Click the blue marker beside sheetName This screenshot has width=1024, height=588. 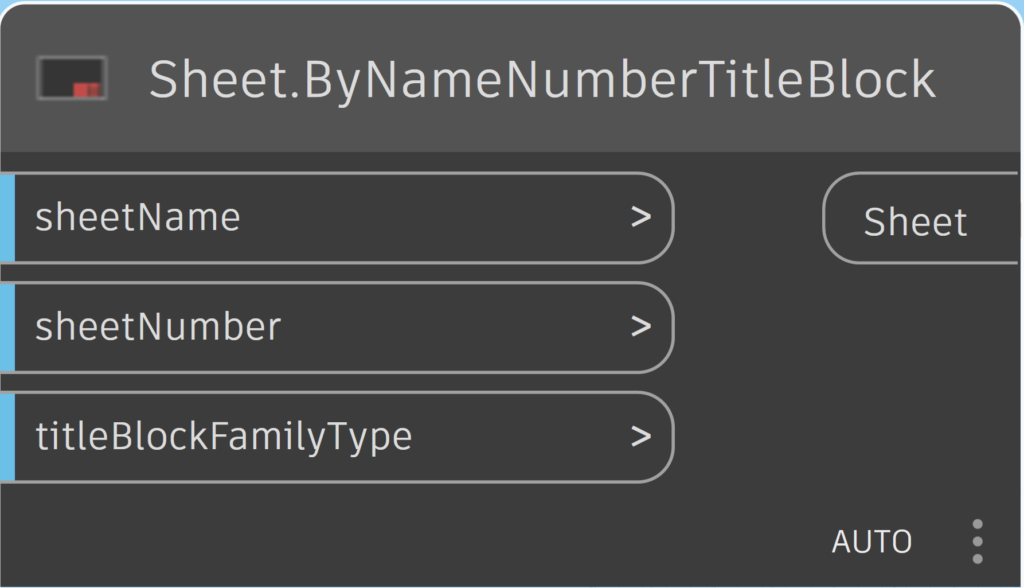[x=7, y=218]
